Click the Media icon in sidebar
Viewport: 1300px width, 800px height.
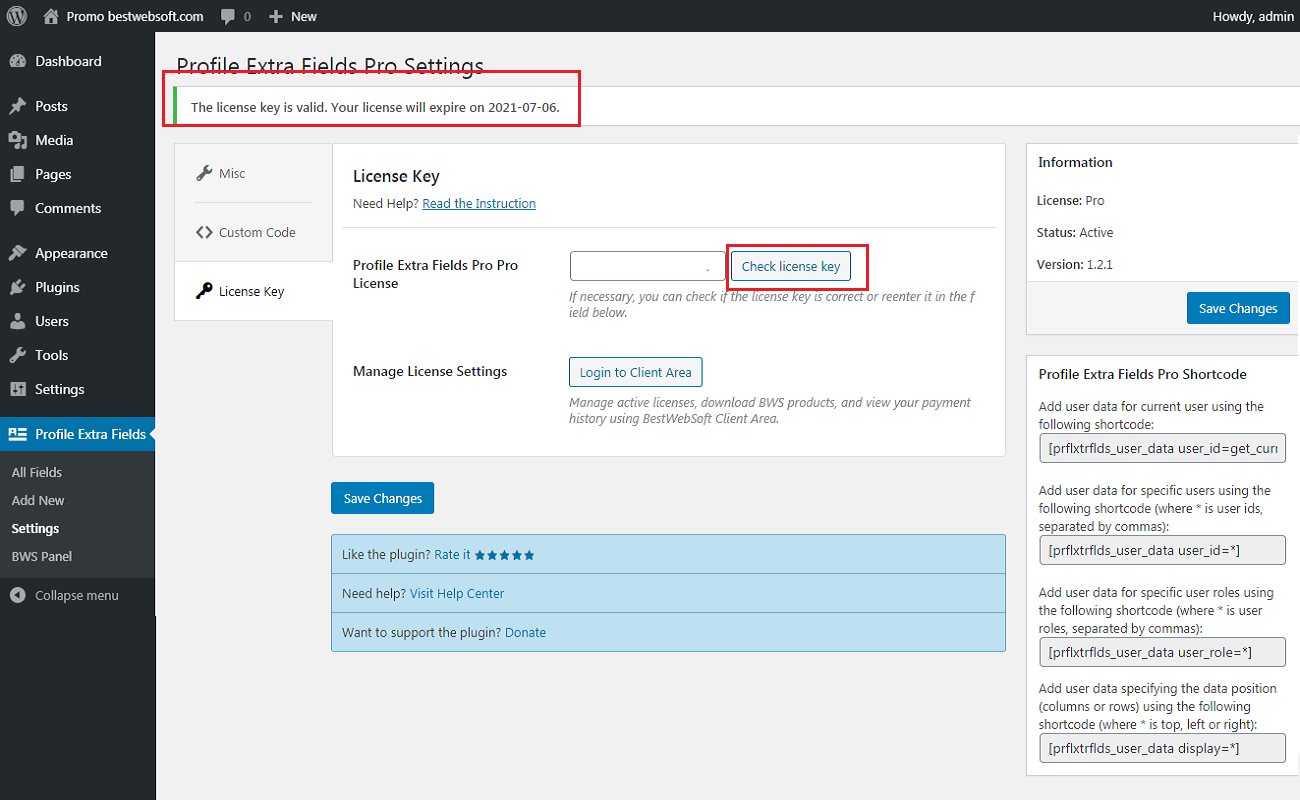tap(17, 140)
